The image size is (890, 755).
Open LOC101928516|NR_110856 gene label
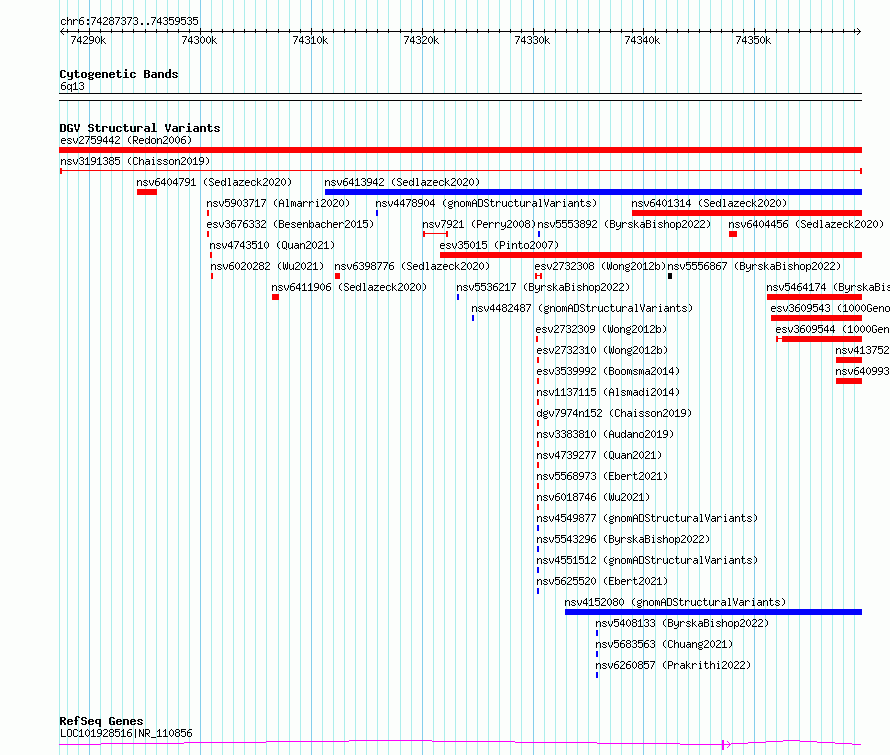(x=126, y=733)
